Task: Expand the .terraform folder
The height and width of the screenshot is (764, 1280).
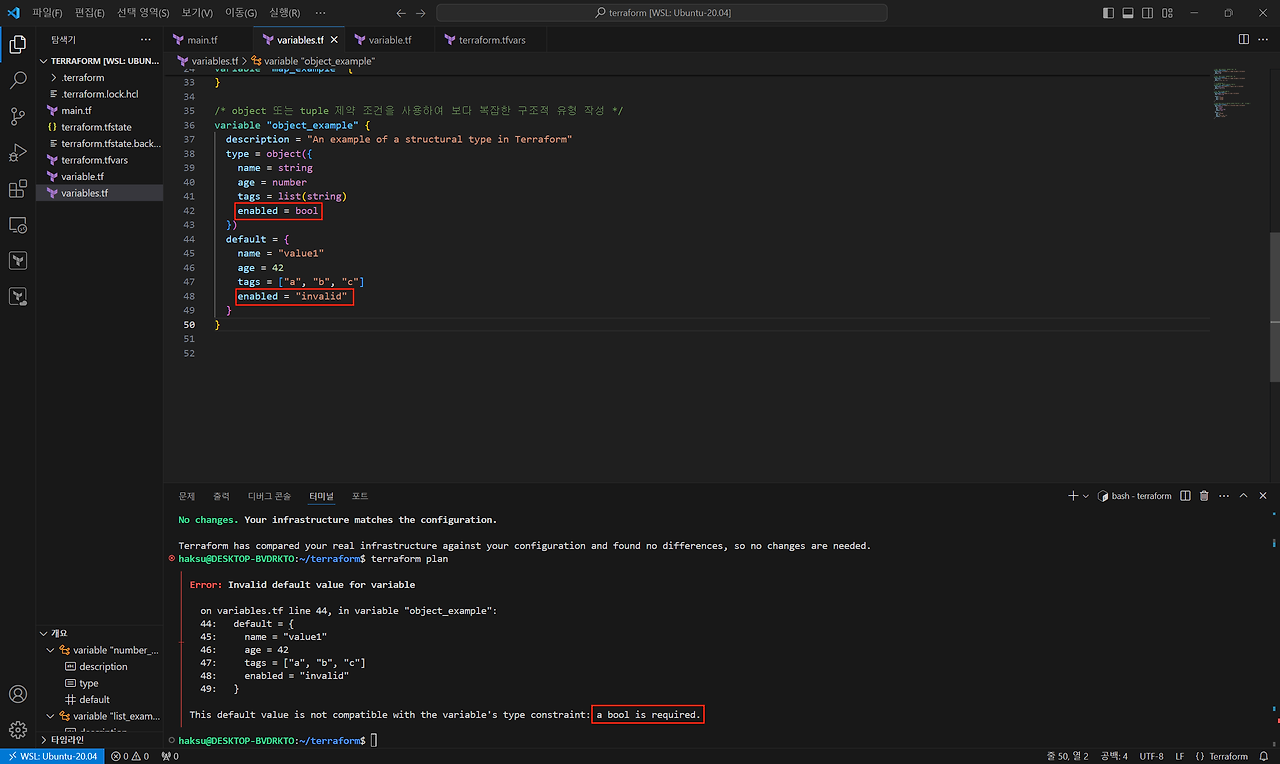Action: pyautogui.click(x=55, y=77)
